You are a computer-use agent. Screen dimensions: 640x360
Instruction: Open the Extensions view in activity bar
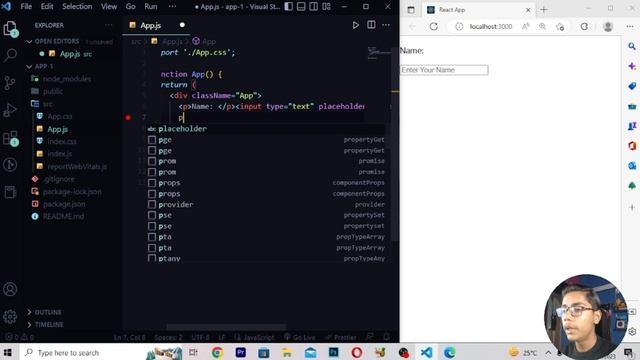click(11, 138)
